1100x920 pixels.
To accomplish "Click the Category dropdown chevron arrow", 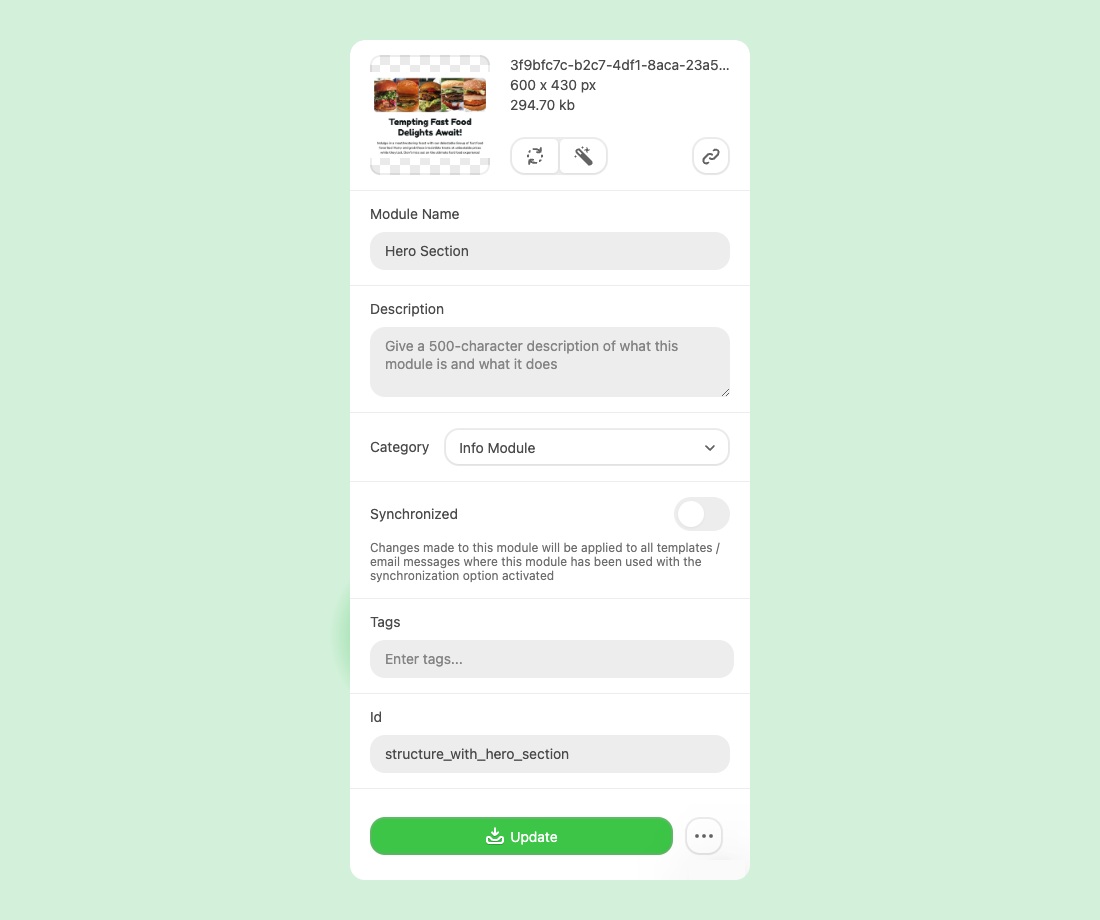I will pos(710,448).
